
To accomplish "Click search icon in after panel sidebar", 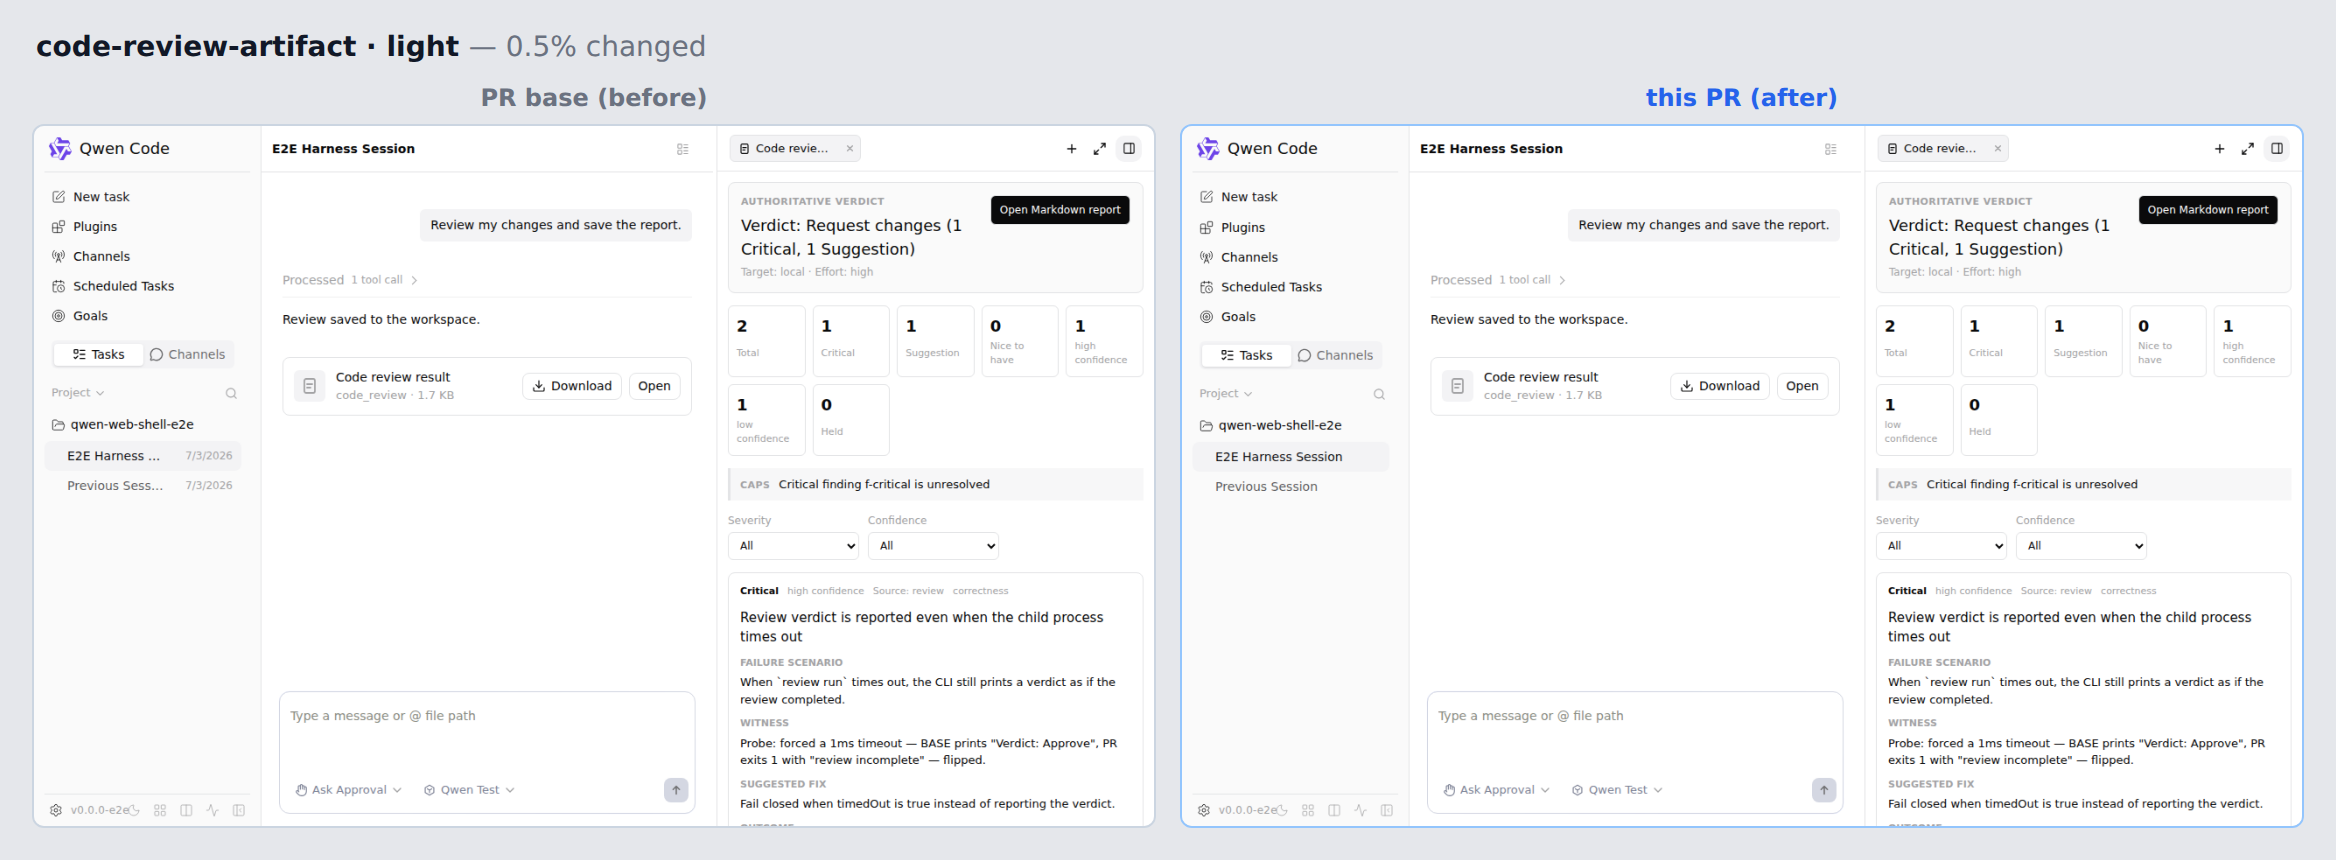I will (x=1379, y=394).
